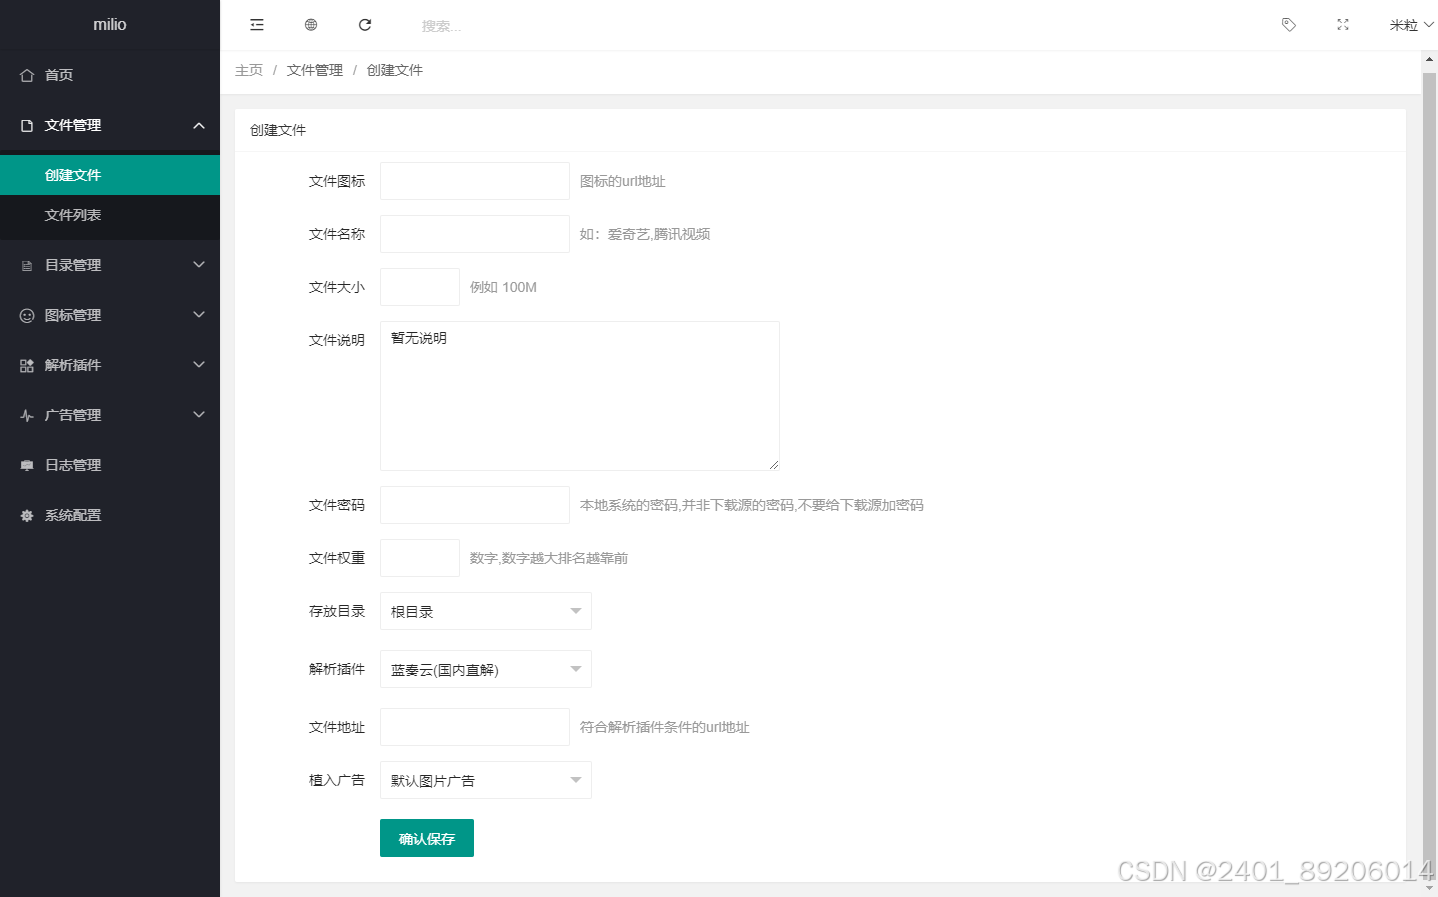Click the sidebar collapse icon in header
Screen dimensions: 1438x897
pos(257,25)
